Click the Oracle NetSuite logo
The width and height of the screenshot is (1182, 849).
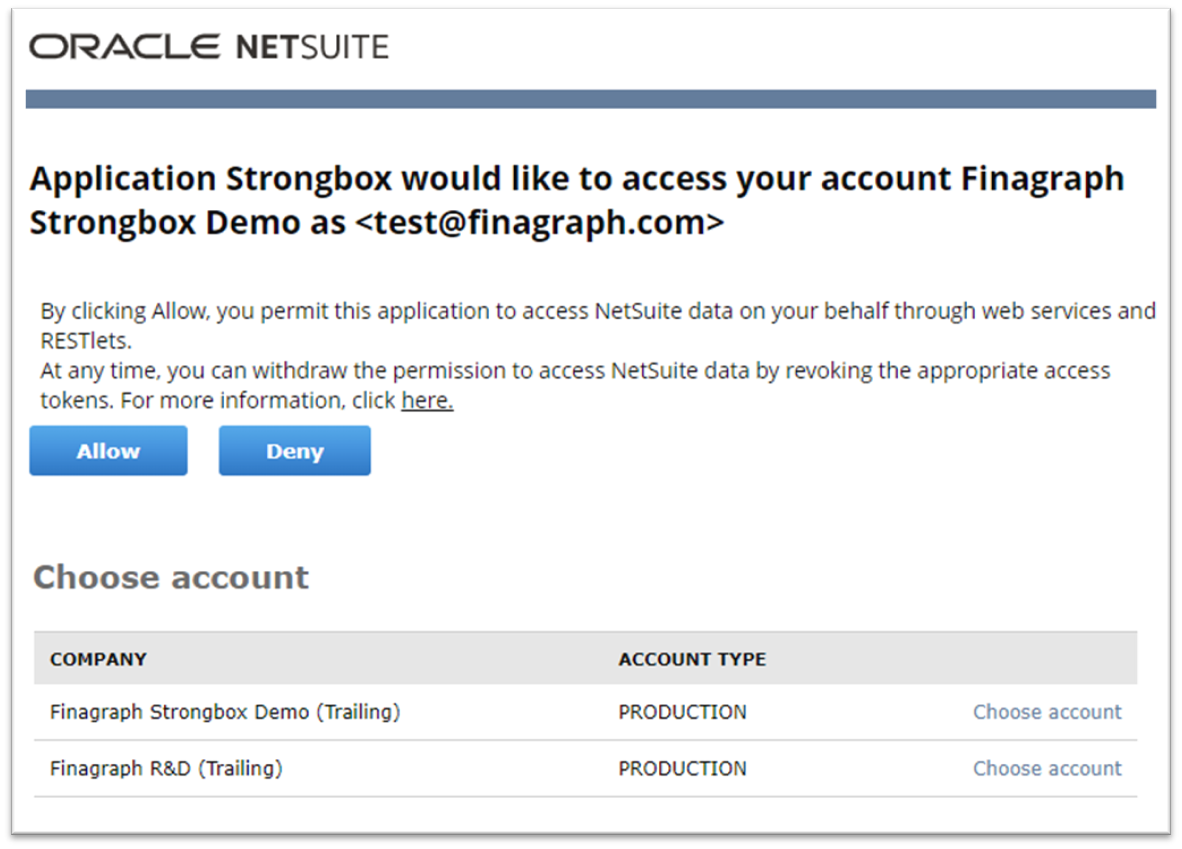pos(209,47)
